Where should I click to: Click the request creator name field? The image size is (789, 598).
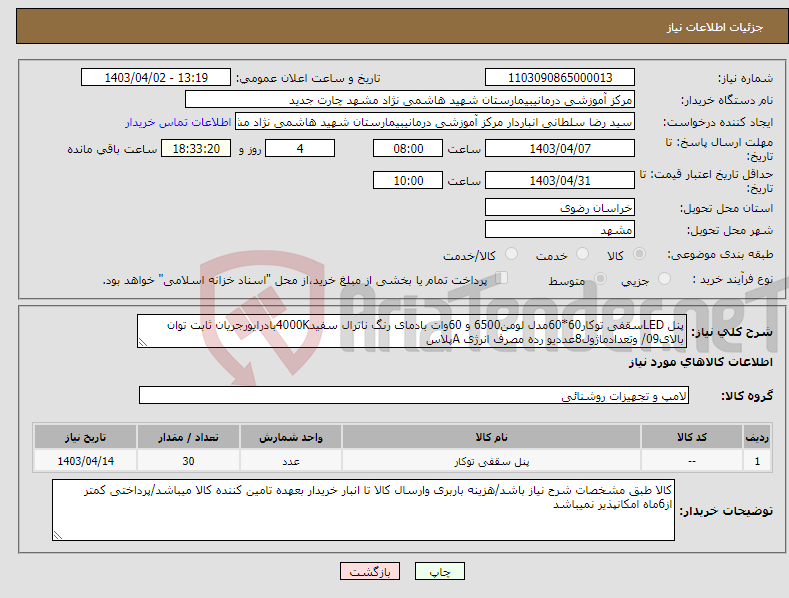(x=435, y=121)
